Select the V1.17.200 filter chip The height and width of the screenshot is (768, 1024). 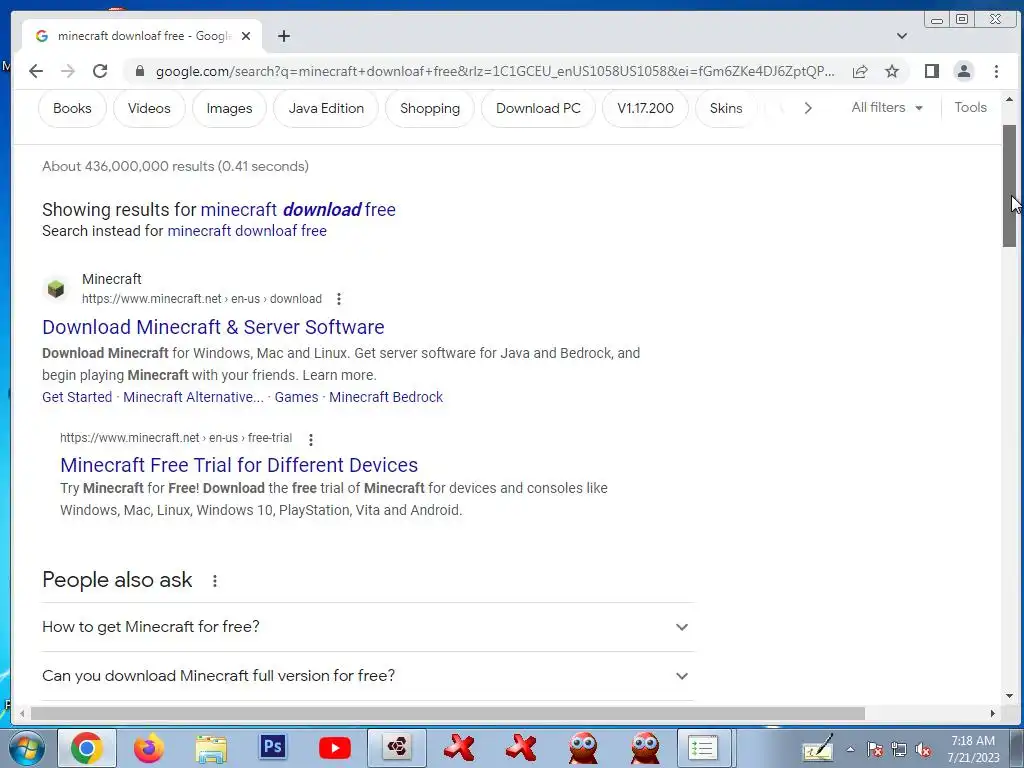(x=645, y=108)
